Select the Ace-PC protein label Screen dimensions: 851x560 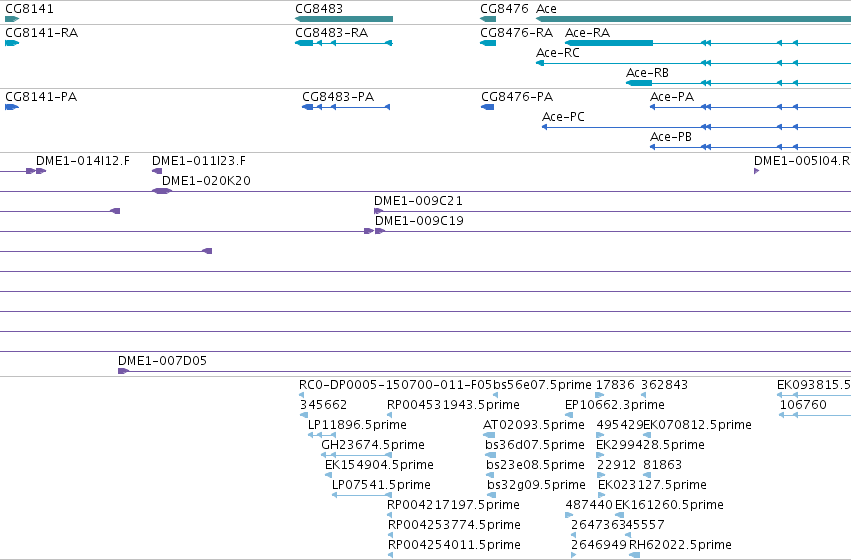[563, 117]
